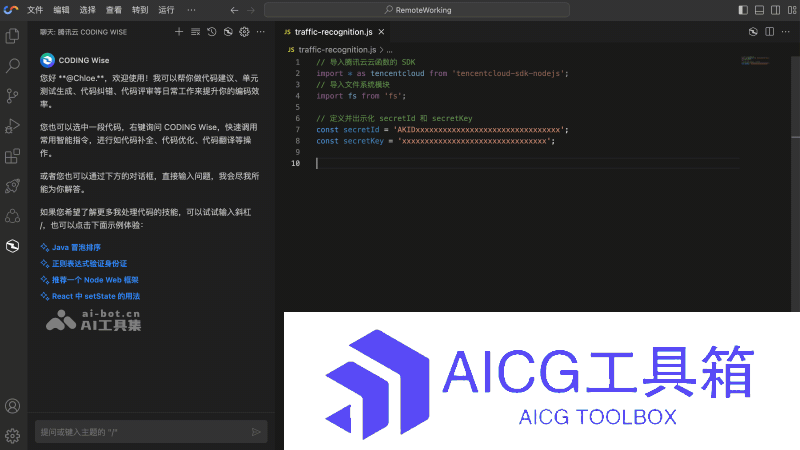Open the Extensions view
The image size is (800, 450).
[x=12, y=156]
